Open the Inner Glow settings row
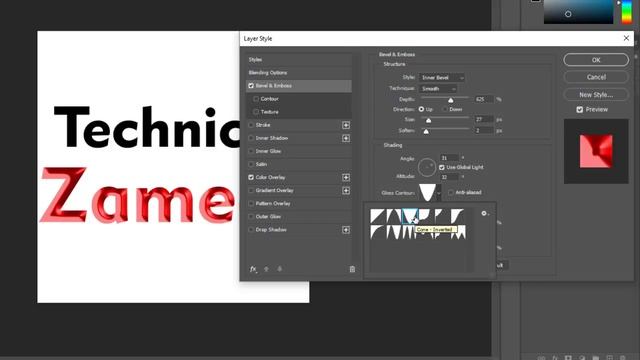The width and height of the screenshot is (640, 360). [299, 151]
